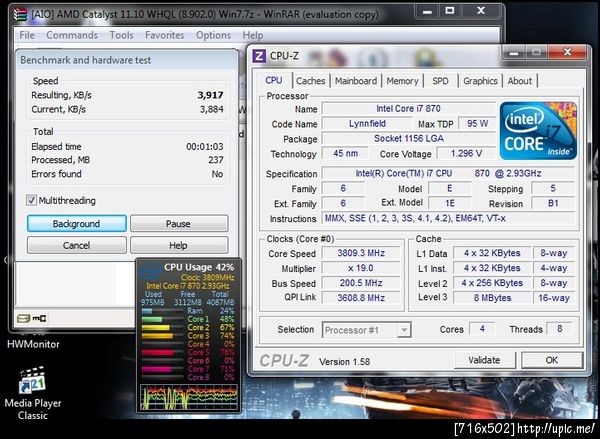The height and width of the screenshot is (439, 600).
Task: Click the Ram usage bar in CPU gadget
Action: tap(161, 311)
